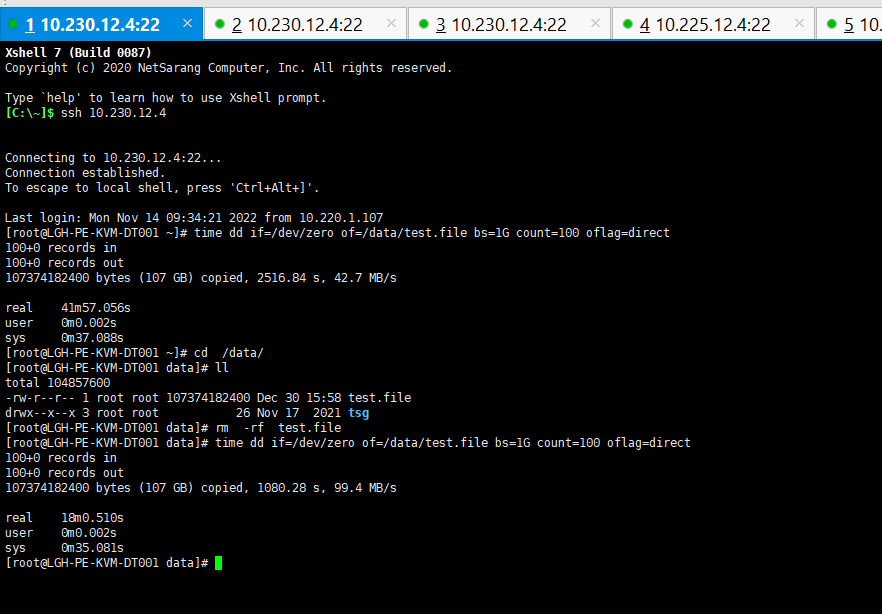Switch to session tab 3
882x614 pixels.
[501, 25]
